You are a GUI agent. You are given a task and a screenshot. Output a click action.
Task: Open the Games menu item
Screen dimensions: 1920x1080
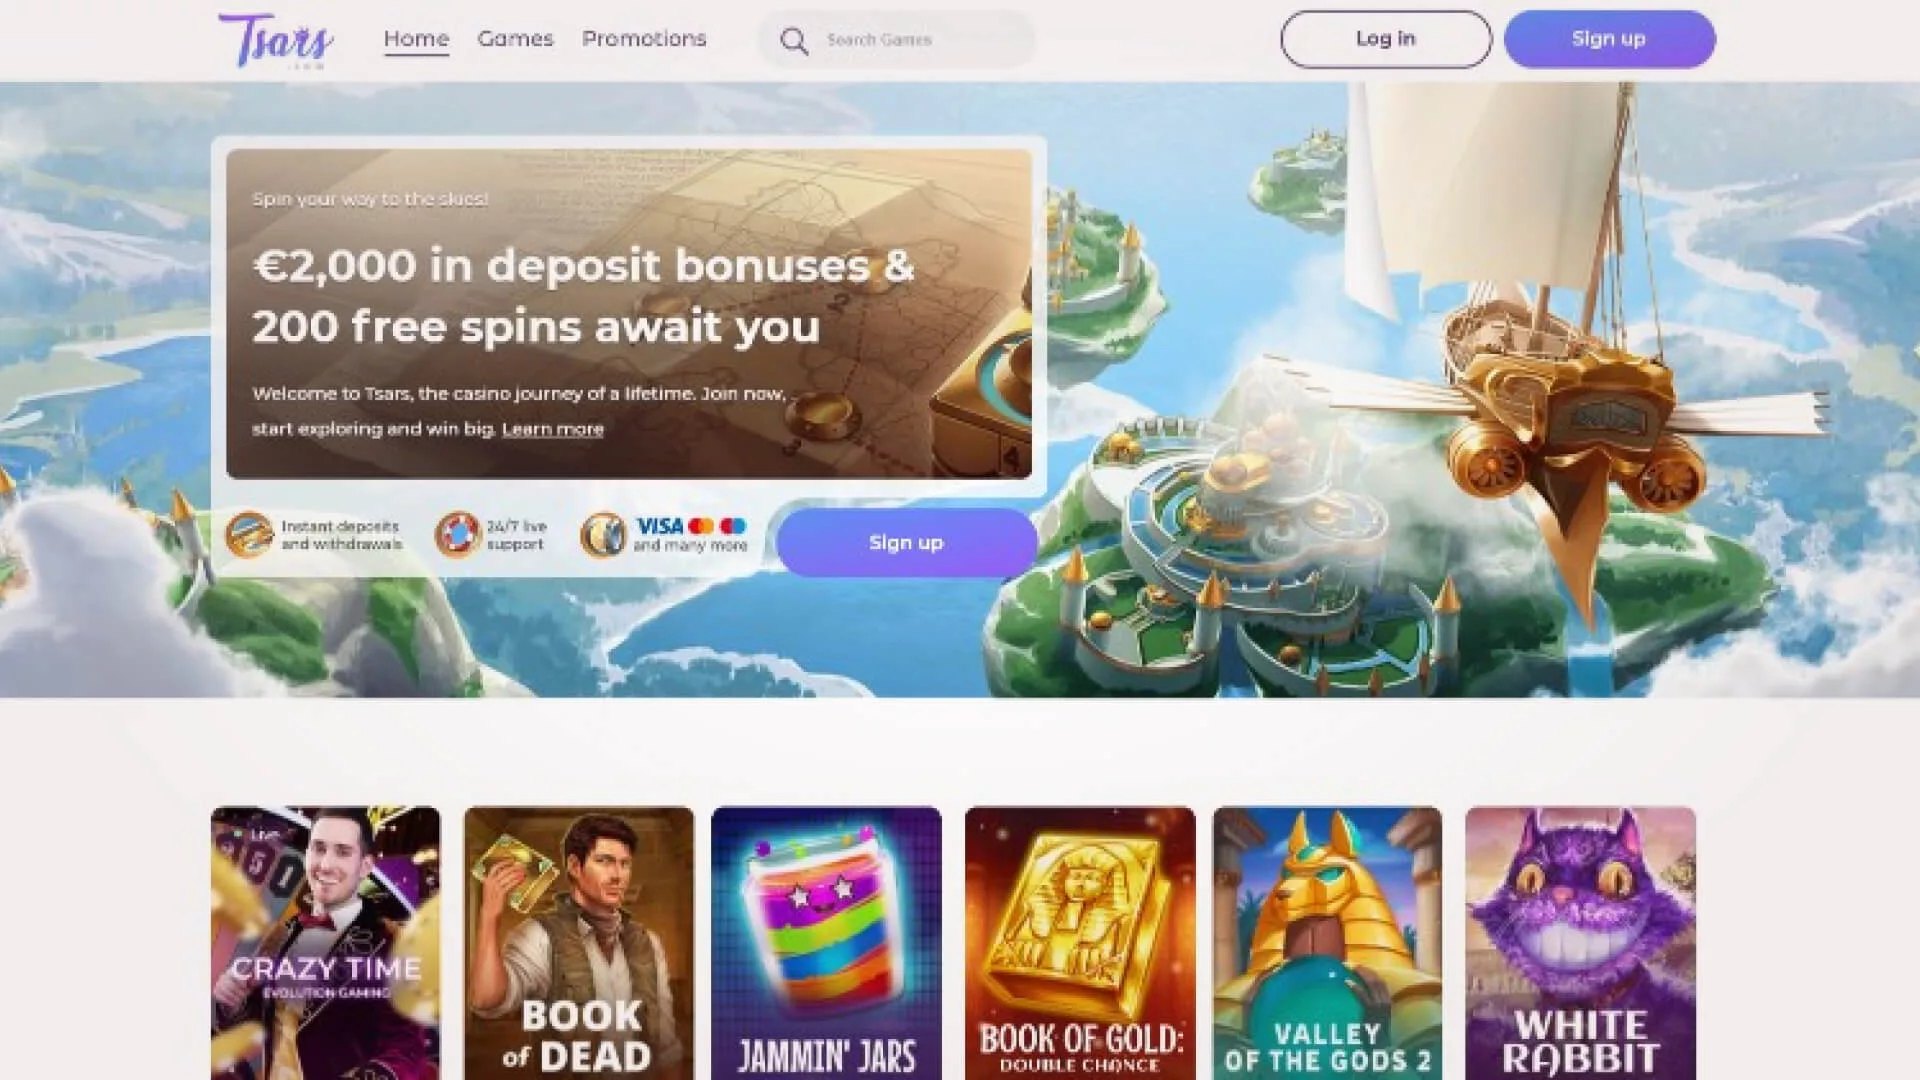tap(515, 39)
